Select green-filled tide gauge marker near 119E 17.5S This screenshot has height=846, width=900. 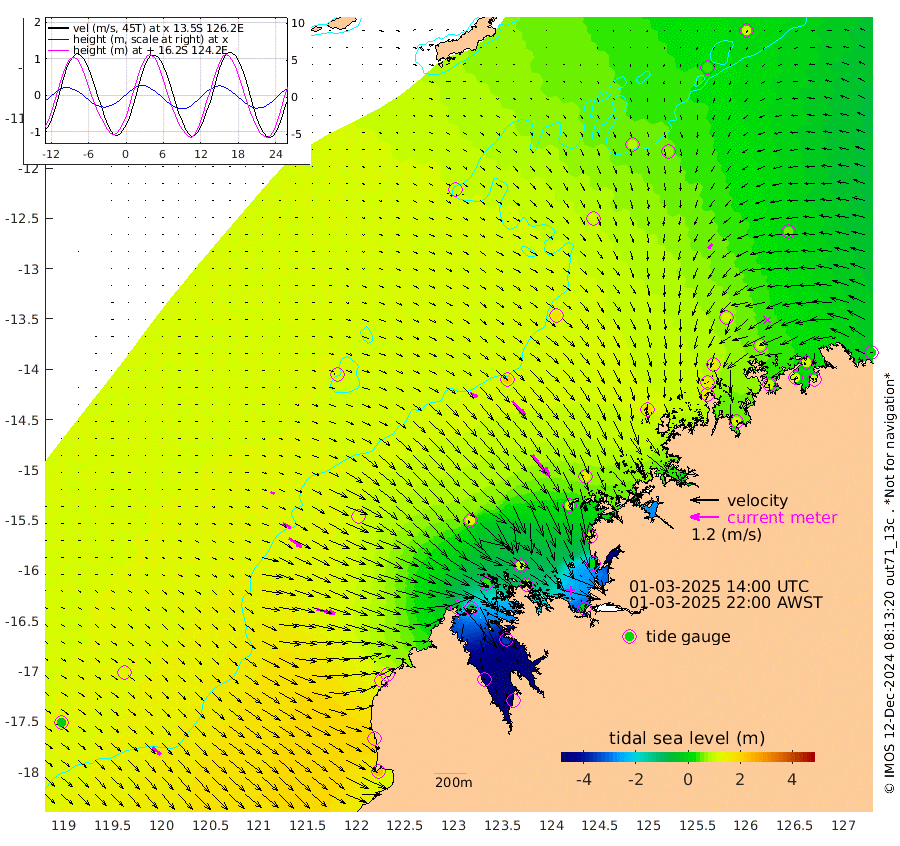[x=61, y=722]
